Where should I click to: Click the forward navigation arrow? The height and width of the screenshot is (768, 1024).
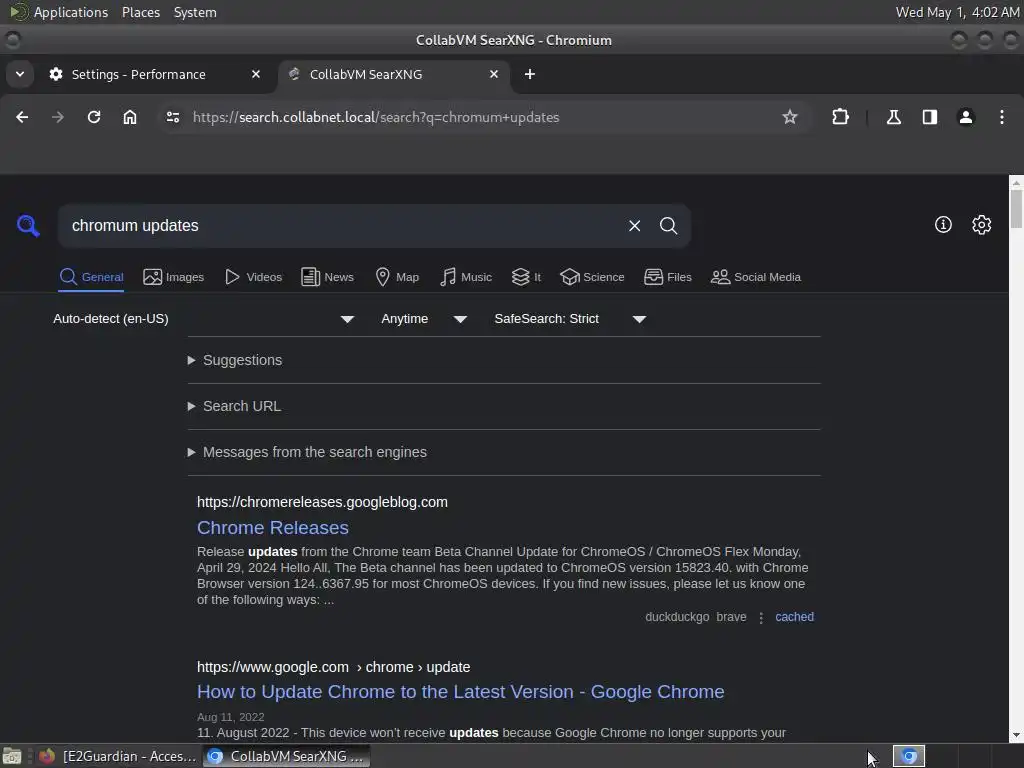click(57, 117)
